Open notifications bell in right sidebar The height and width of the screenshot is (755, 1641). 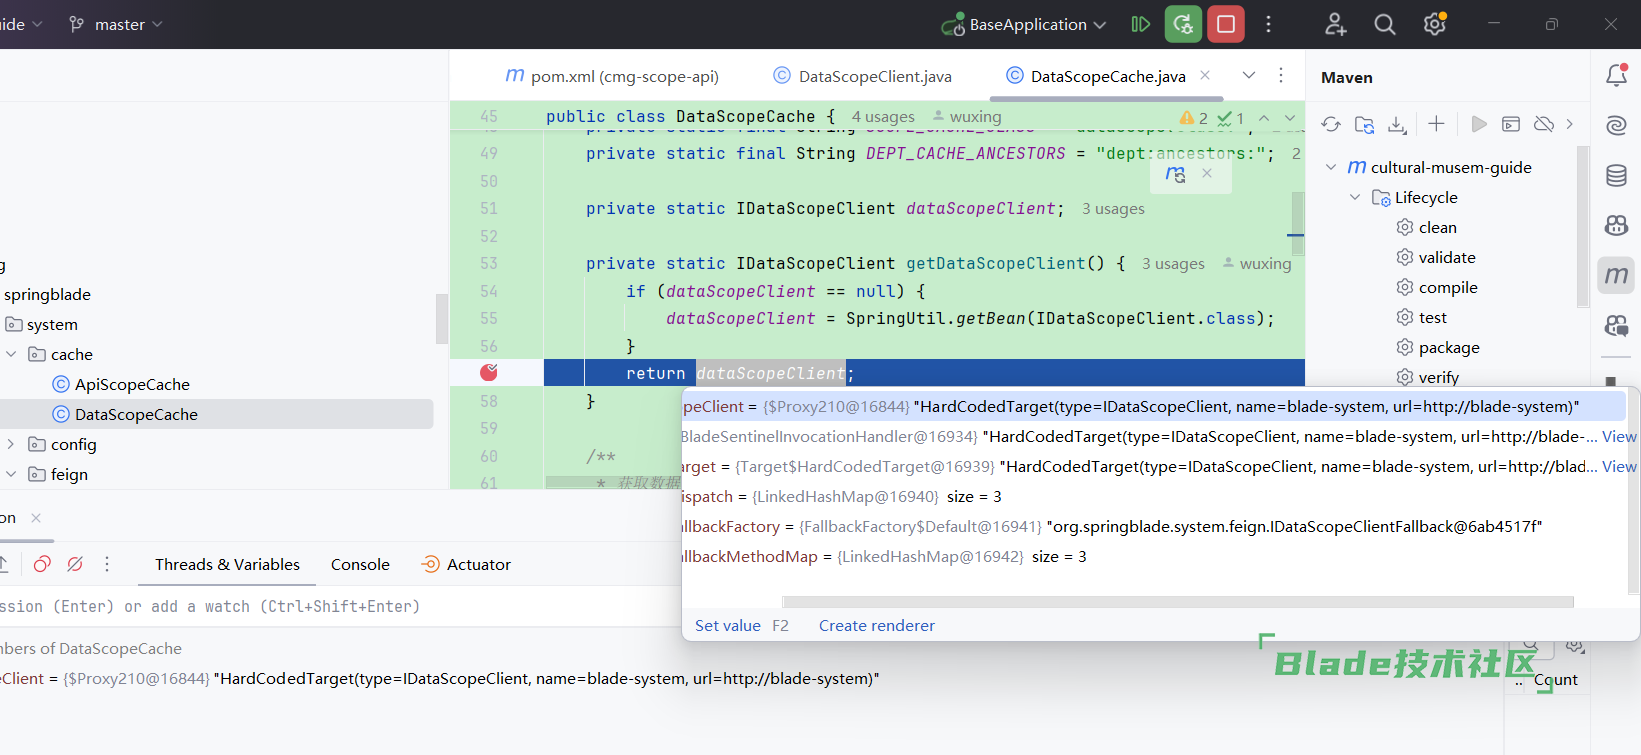[1616, 75]
